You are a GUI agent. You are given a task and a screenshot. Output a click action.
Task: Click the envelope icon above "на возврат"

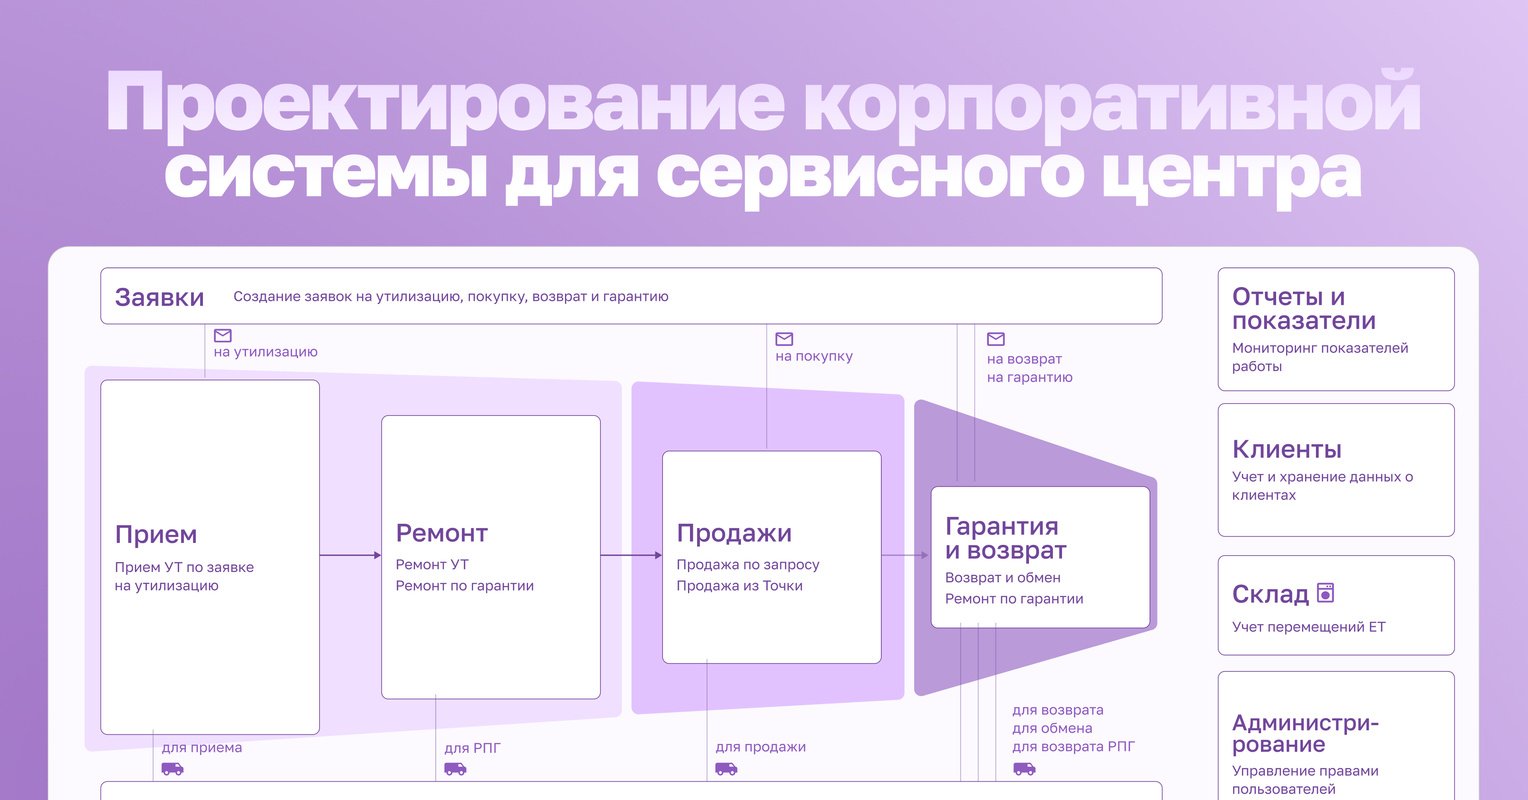[996, 339]
